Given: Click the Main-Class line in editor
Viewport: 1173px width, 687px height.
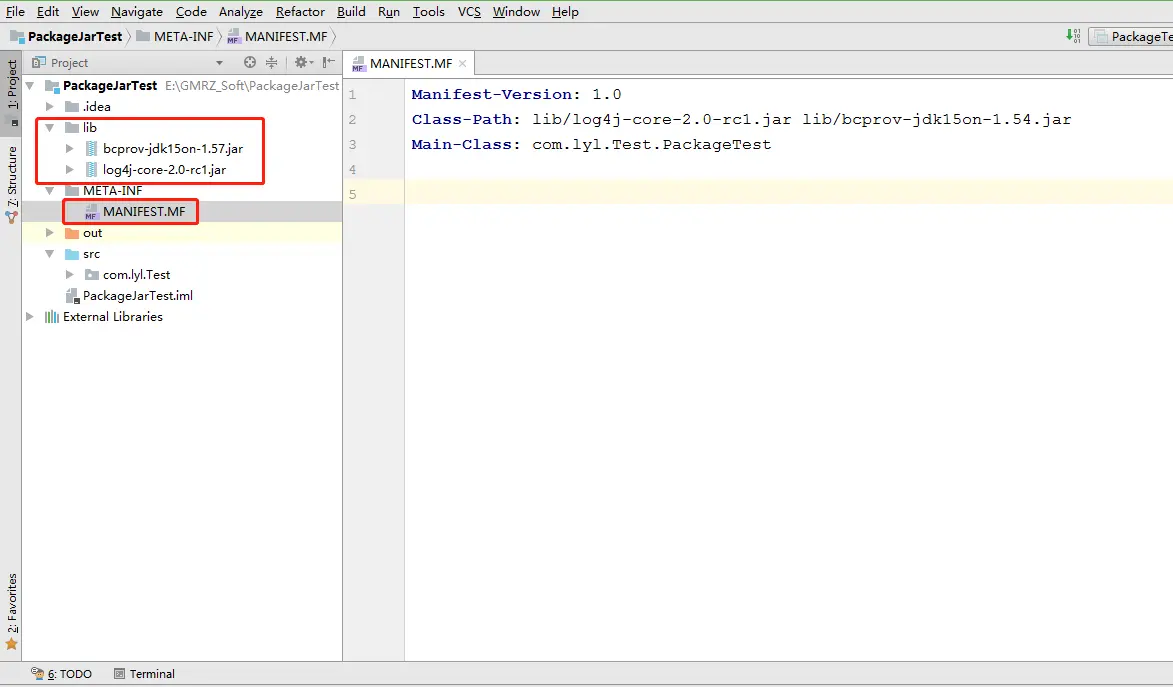Looking at the screenshot, I should pos(591,144).
